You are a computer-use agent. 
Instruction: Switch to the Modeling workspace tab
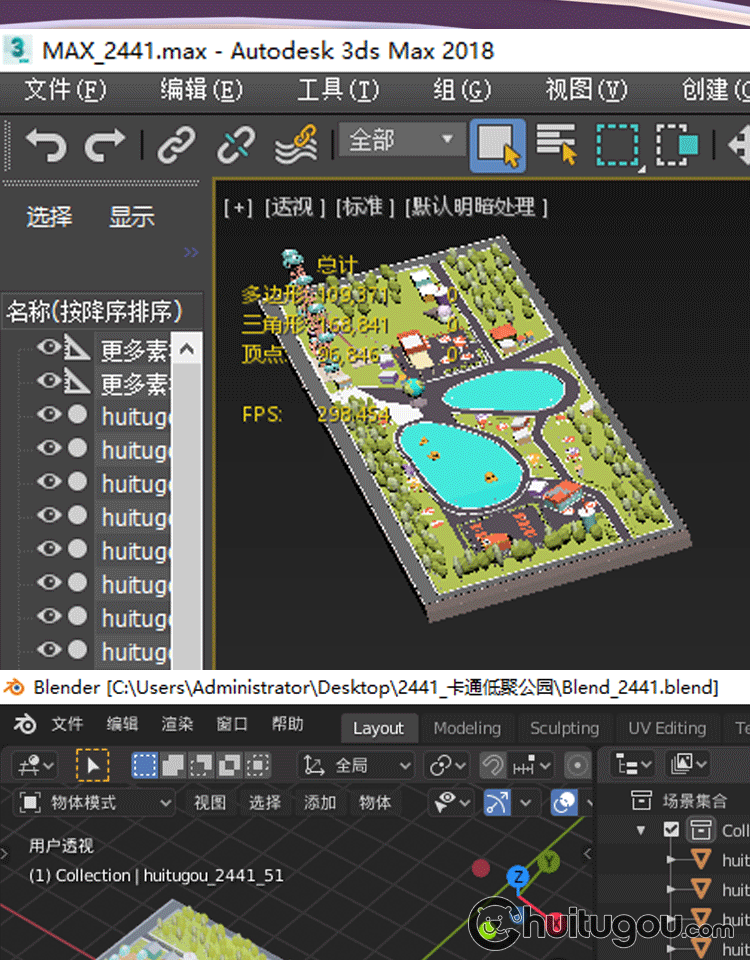(x=467, y=728)
